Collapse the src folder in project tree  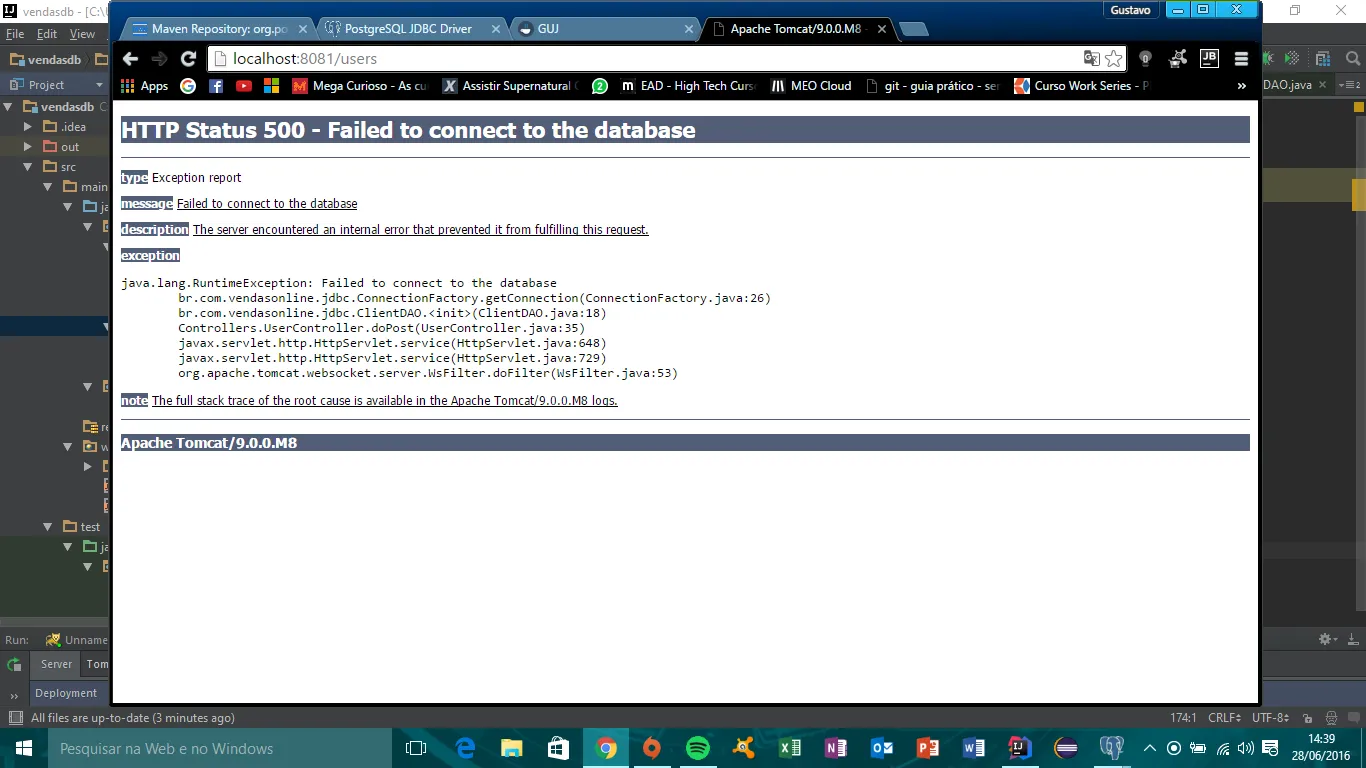[x=28, y=167]
